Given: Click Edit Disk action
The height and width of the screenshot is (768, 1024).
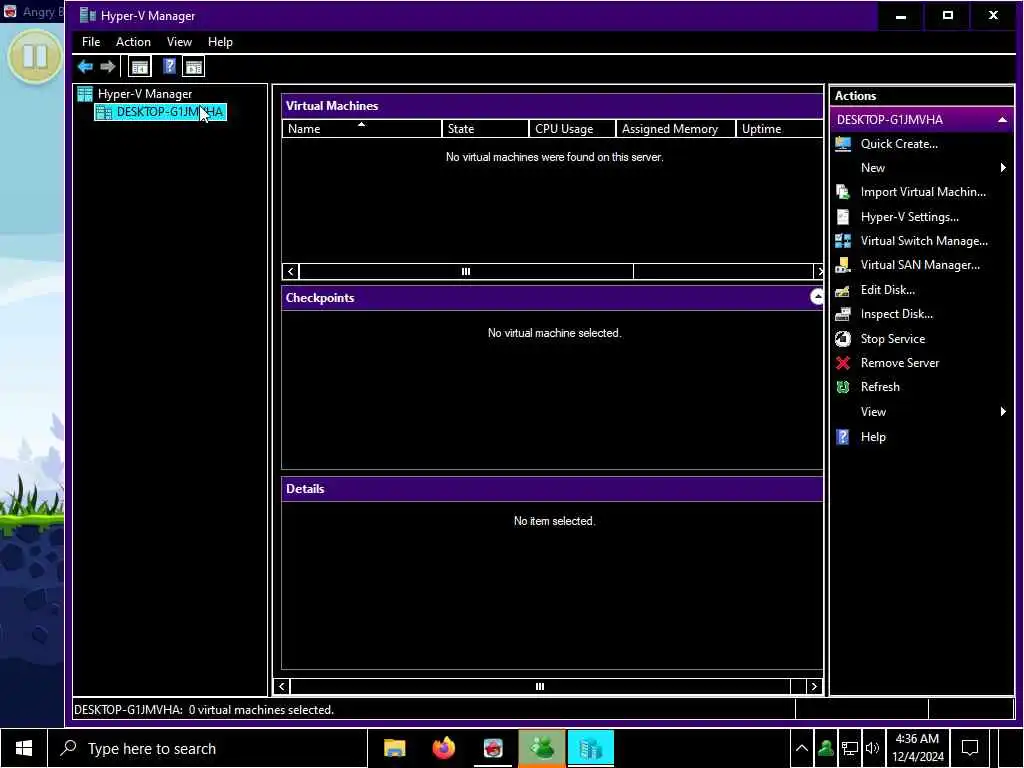Looking at the screenshot, I should 887,290.
